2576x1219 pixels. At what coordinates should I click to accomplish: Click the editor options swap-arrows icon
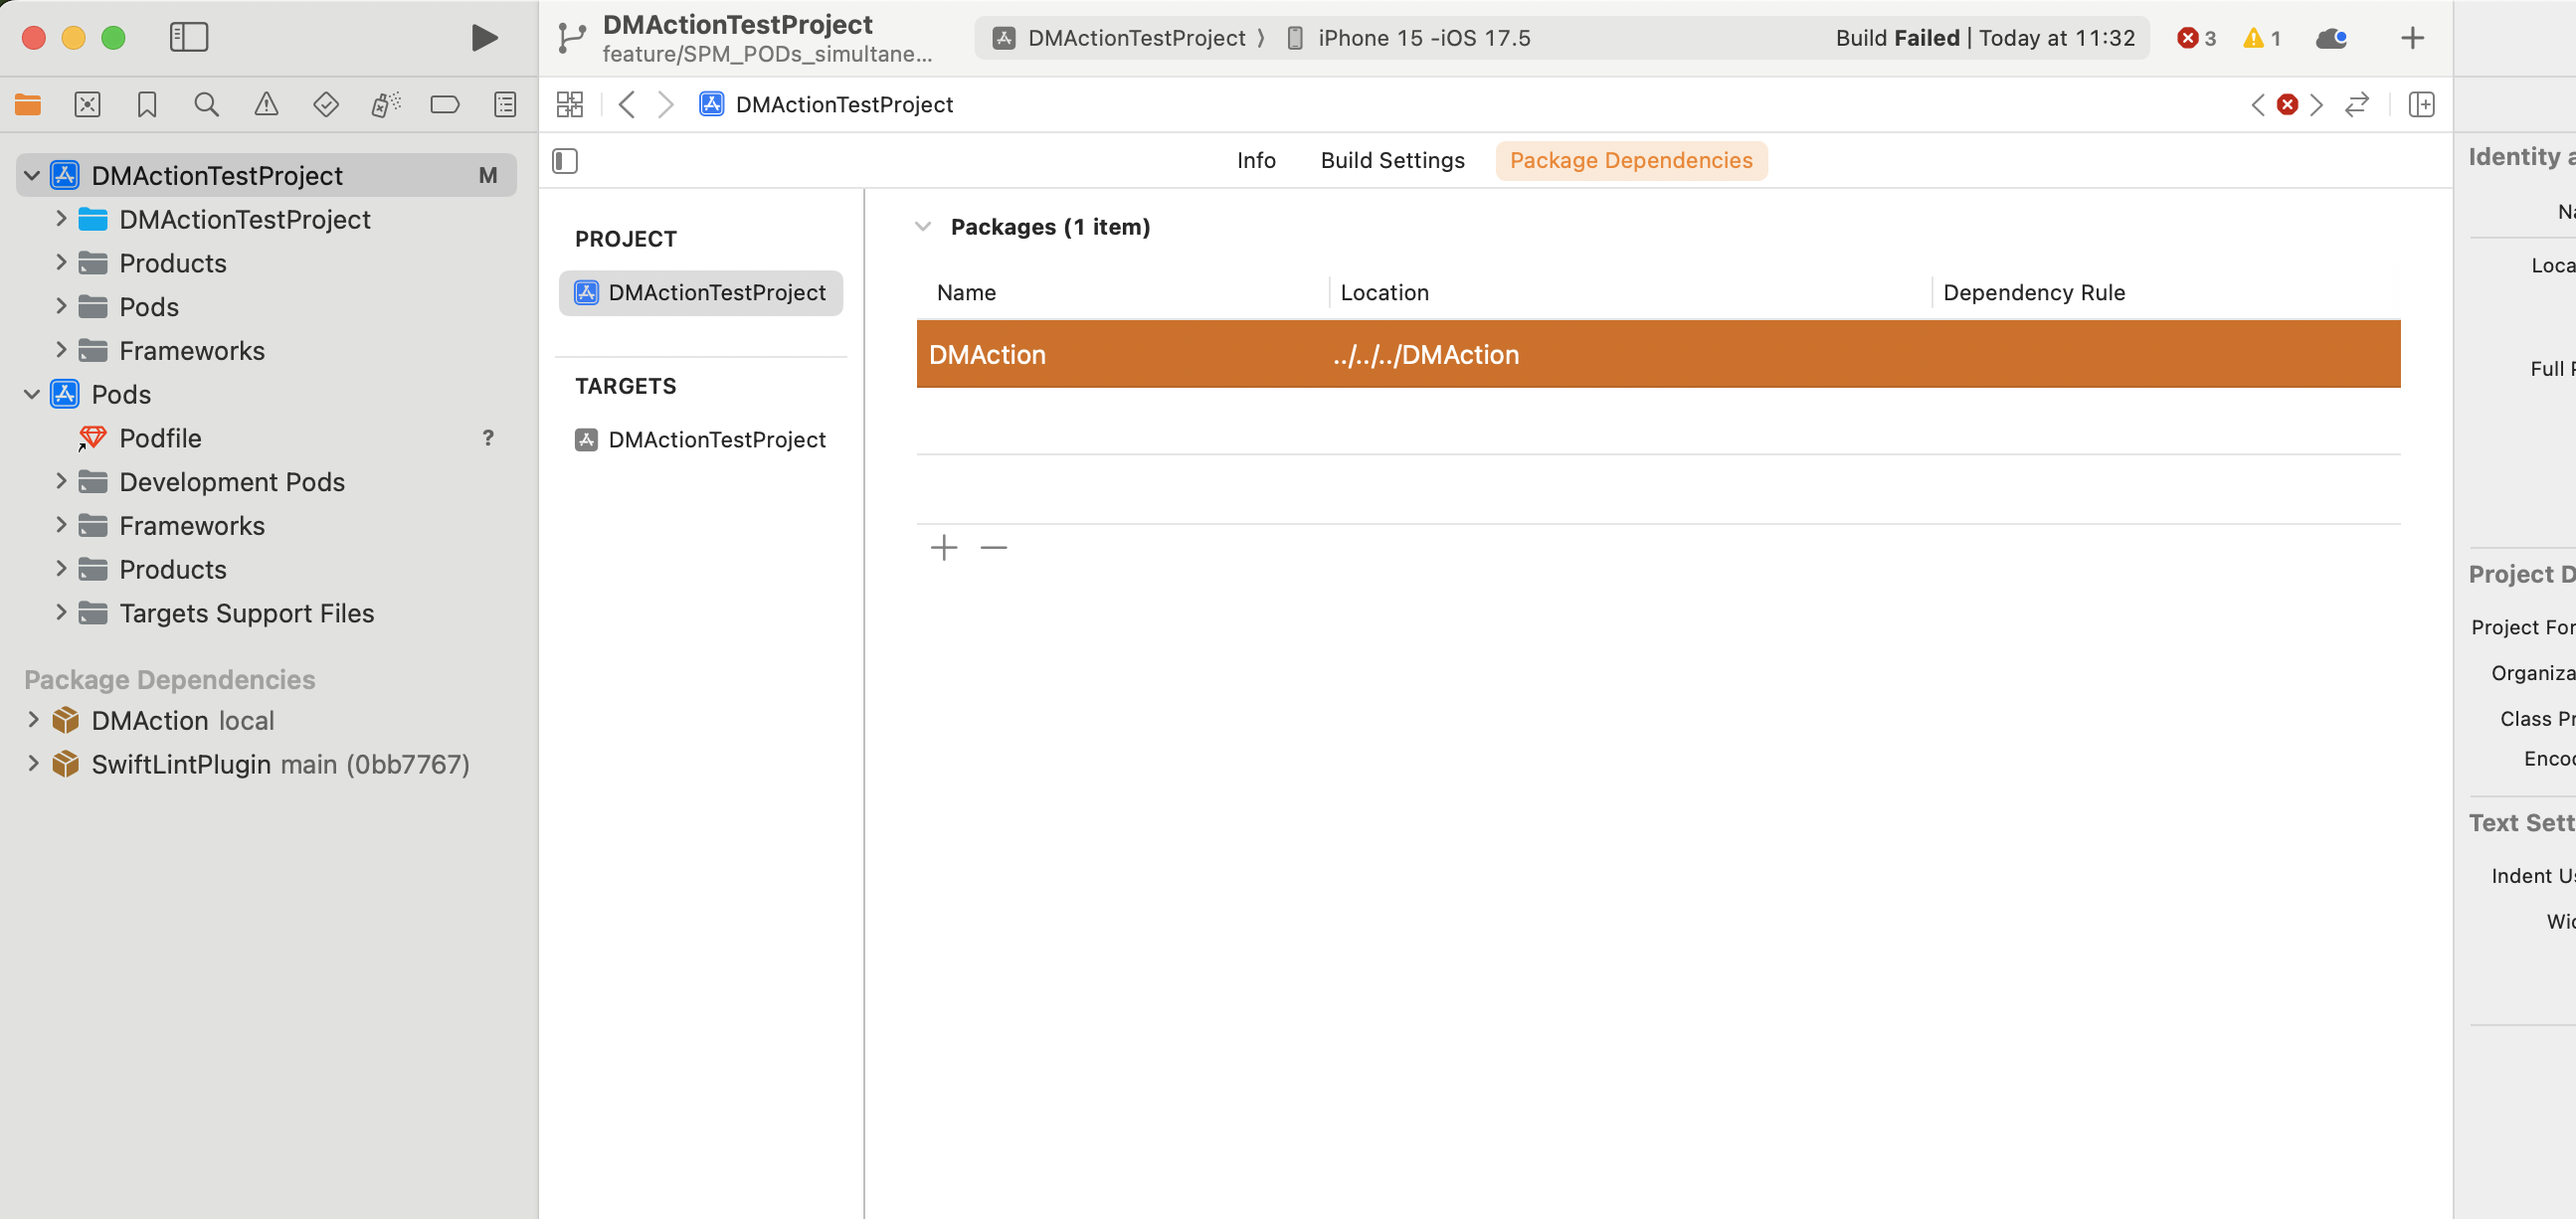pyautogui.click(x=2357, y=104)
